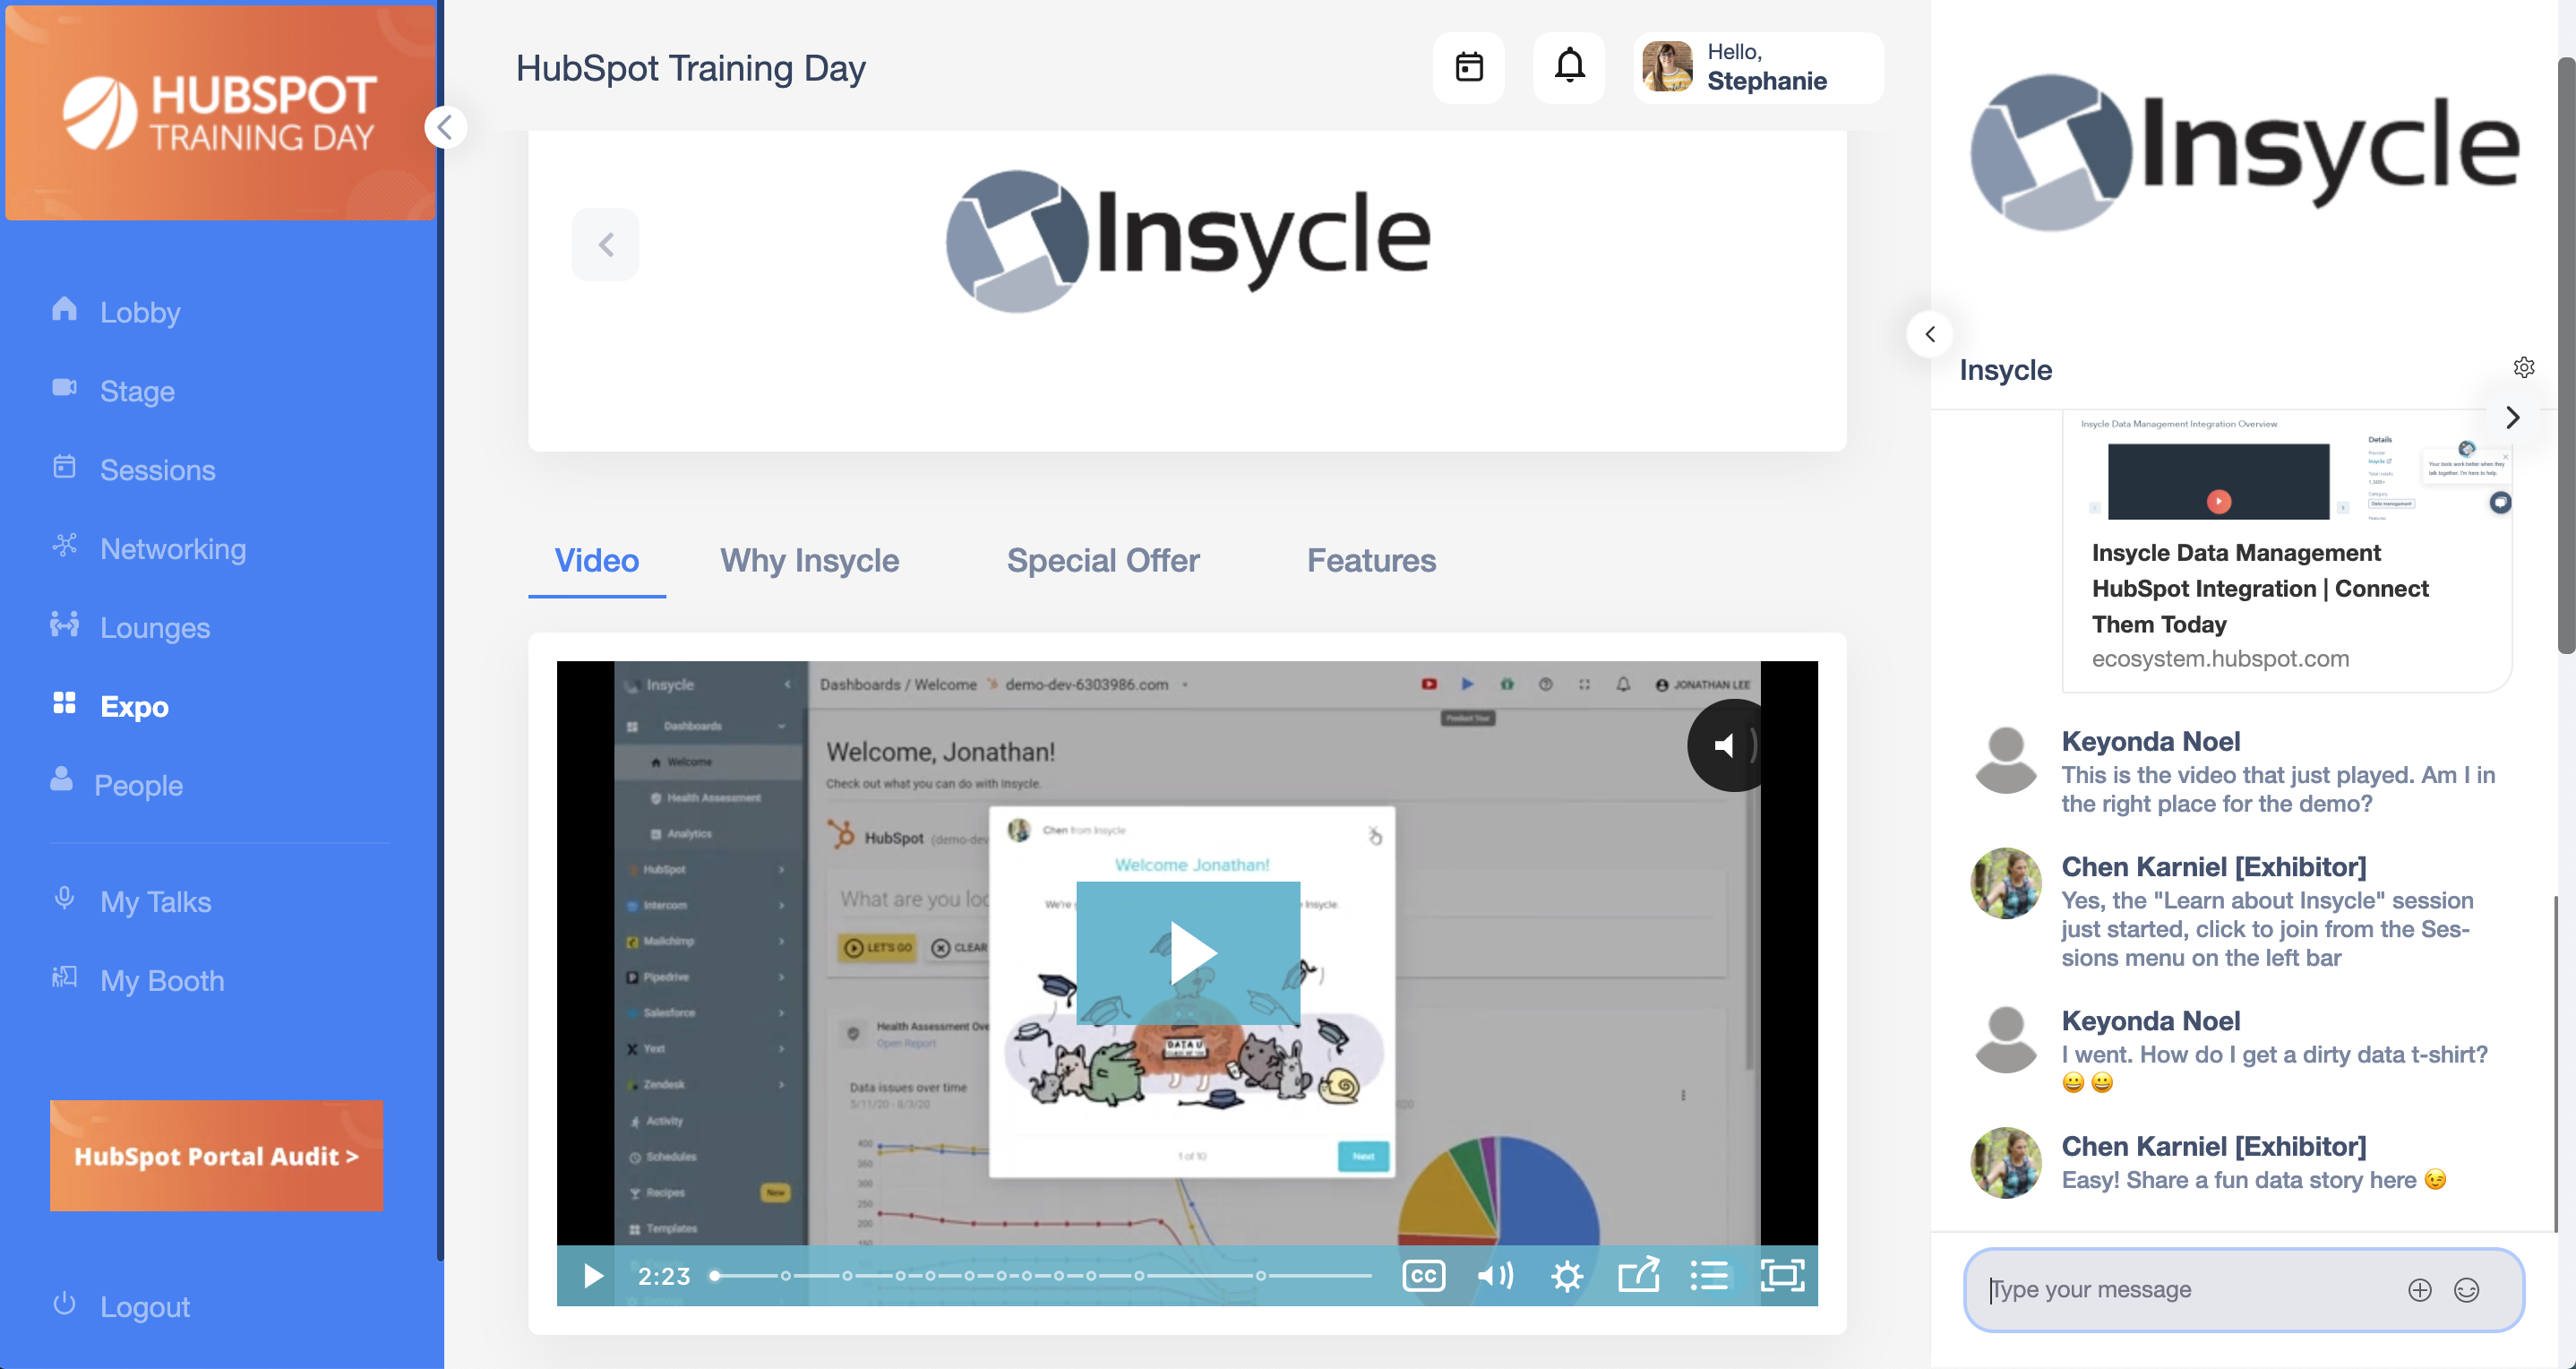Open the People page
2576x1369 pixels.
116,785
